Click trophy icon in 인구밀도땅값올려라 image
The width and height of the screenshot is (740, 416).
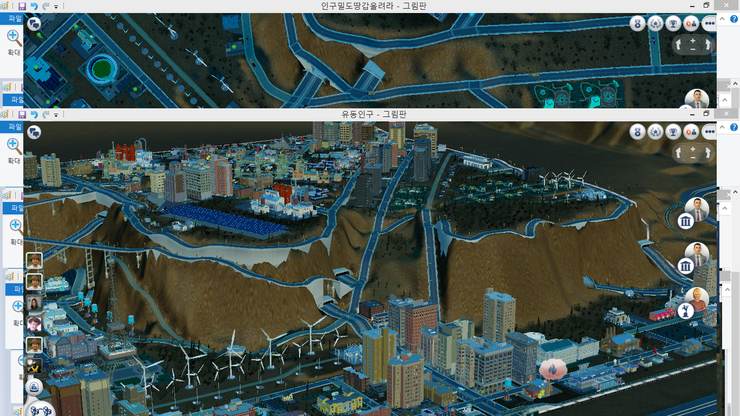pos(673,24)
